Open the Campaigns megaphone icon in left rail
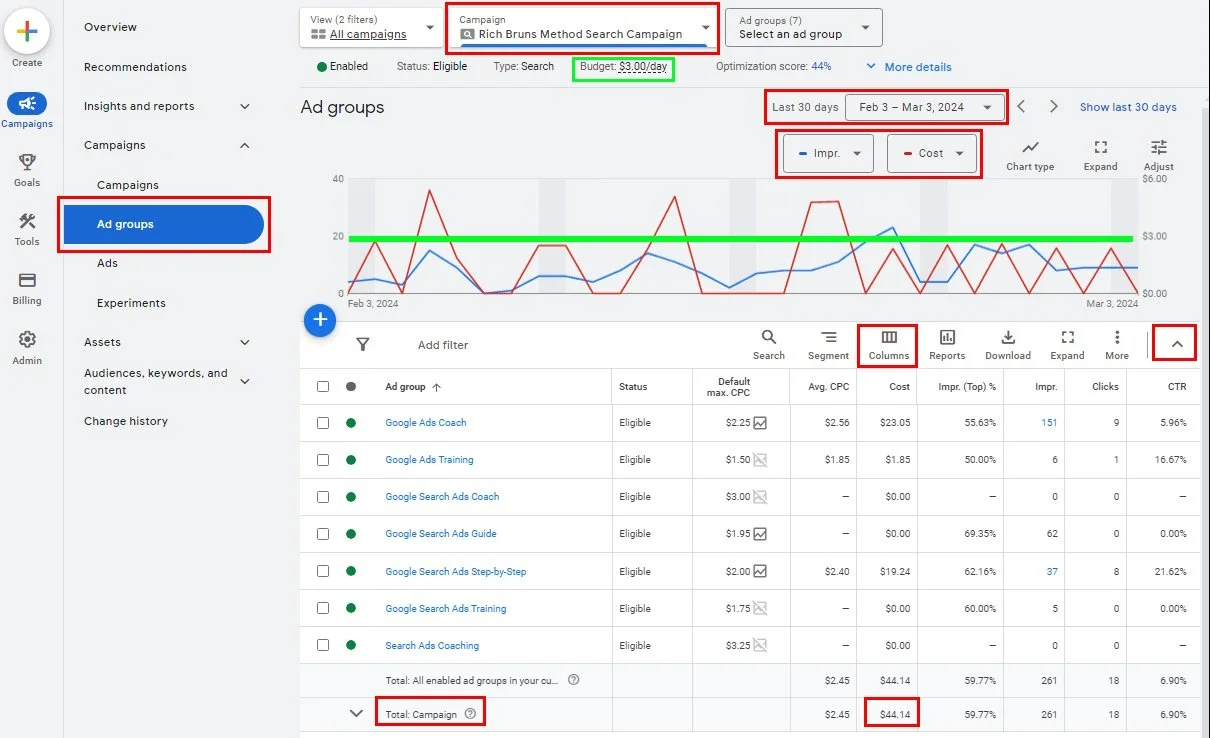 point(27,103)
